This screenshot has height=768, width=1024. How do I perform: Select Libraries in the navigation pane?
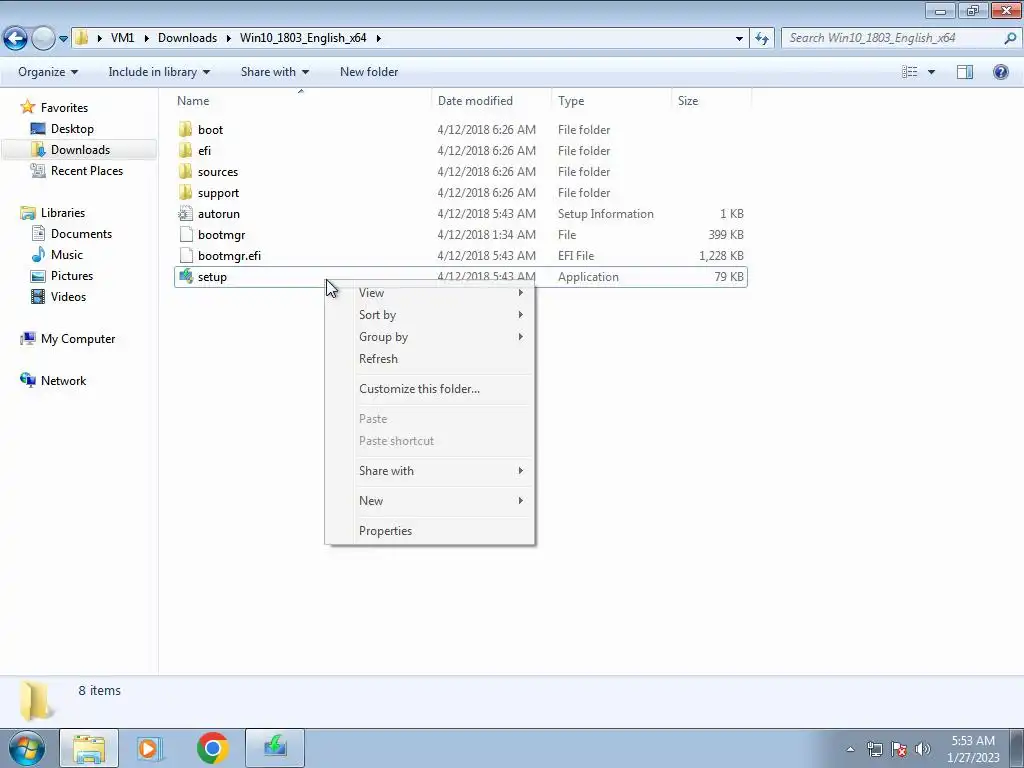click(x=63, y=213)
